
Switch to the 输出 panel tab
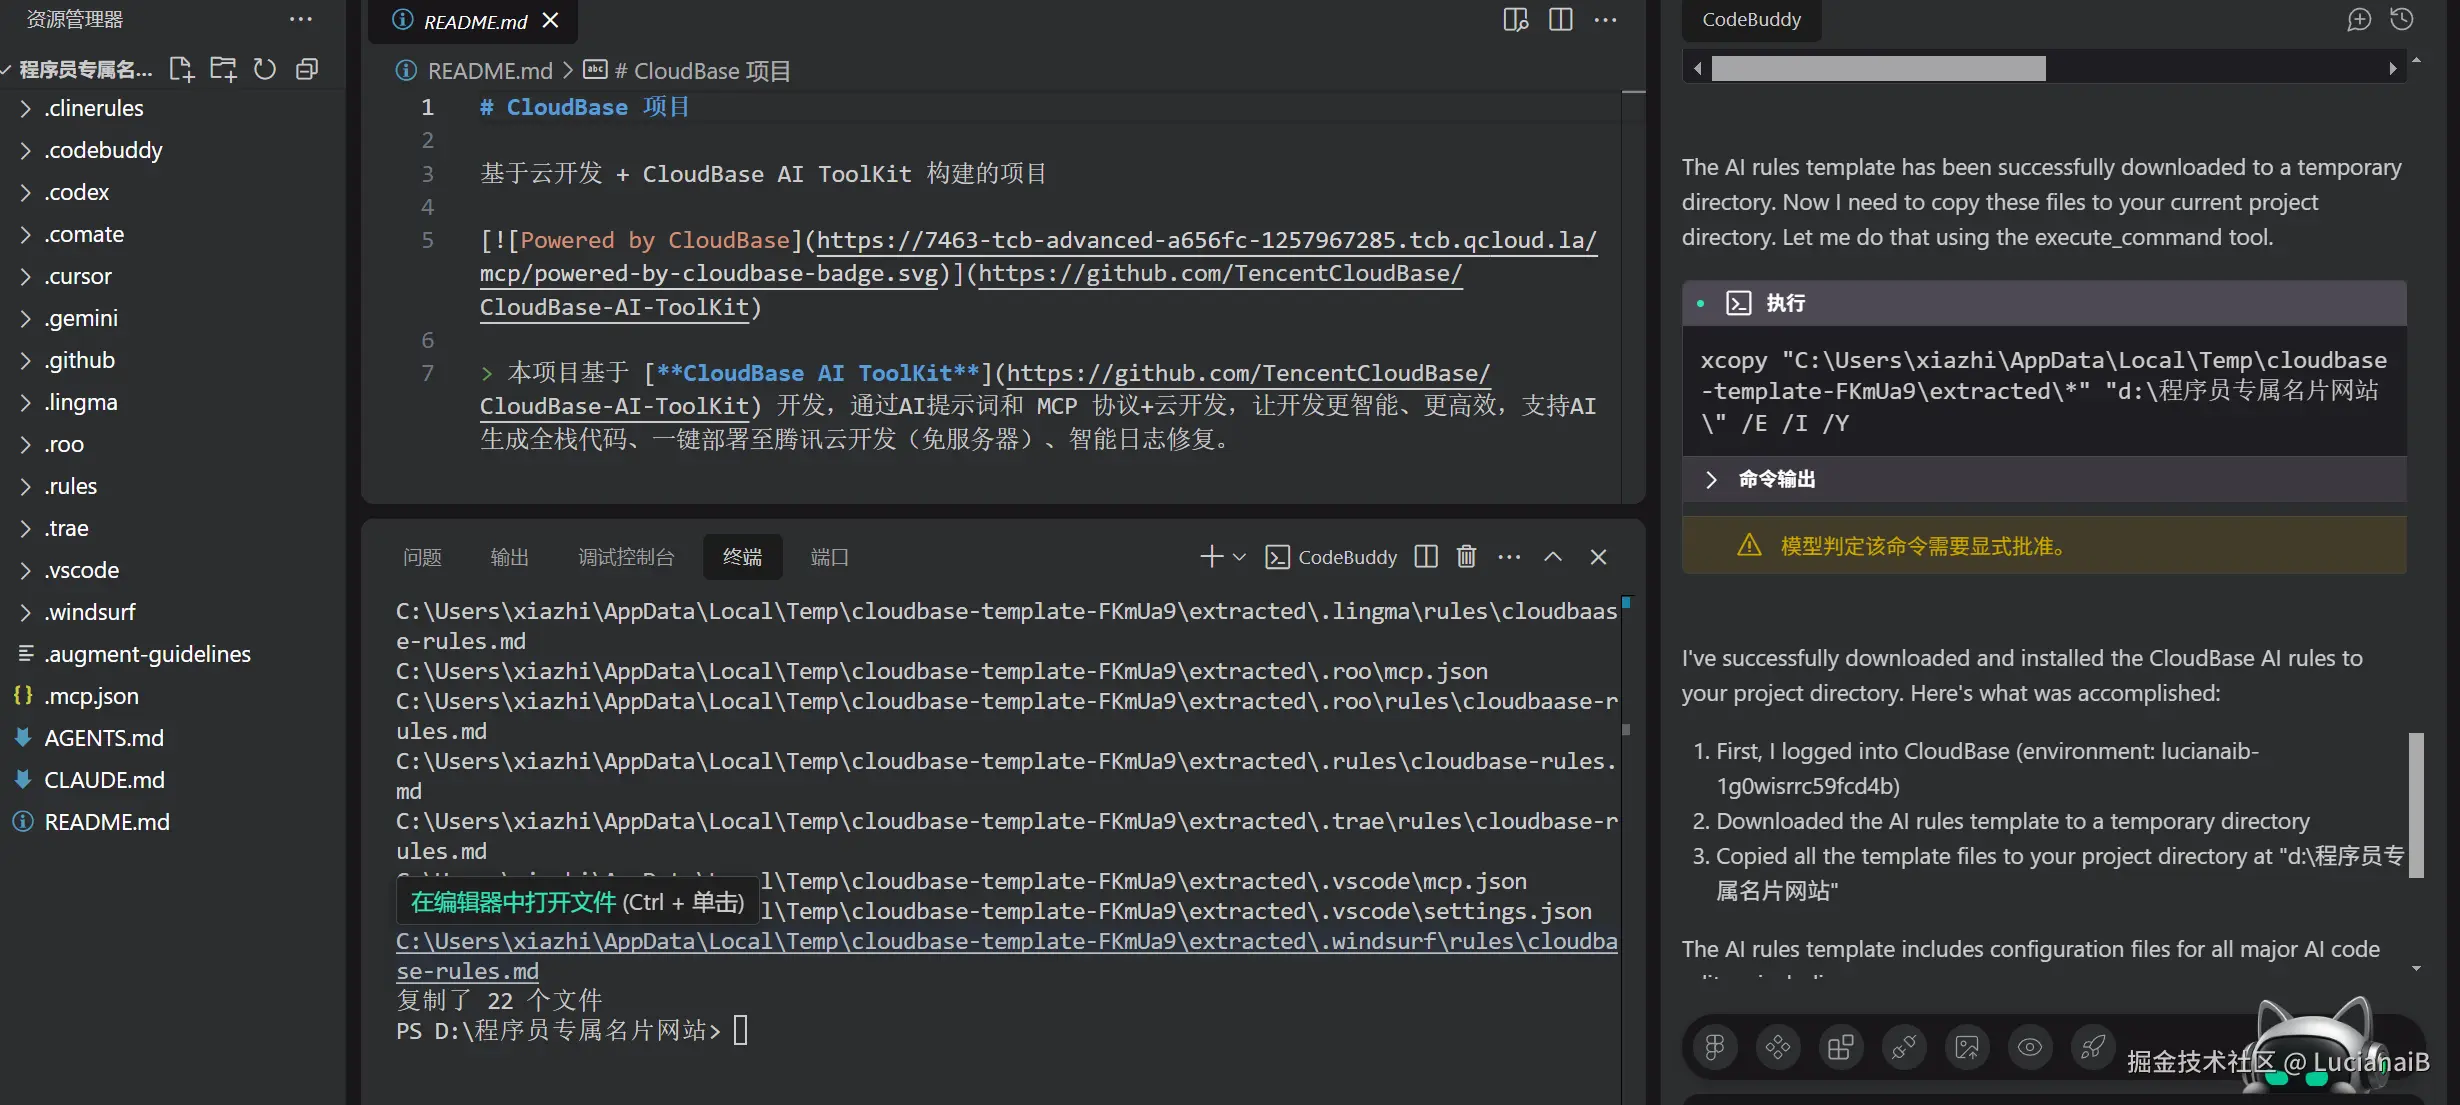point(509,557)
